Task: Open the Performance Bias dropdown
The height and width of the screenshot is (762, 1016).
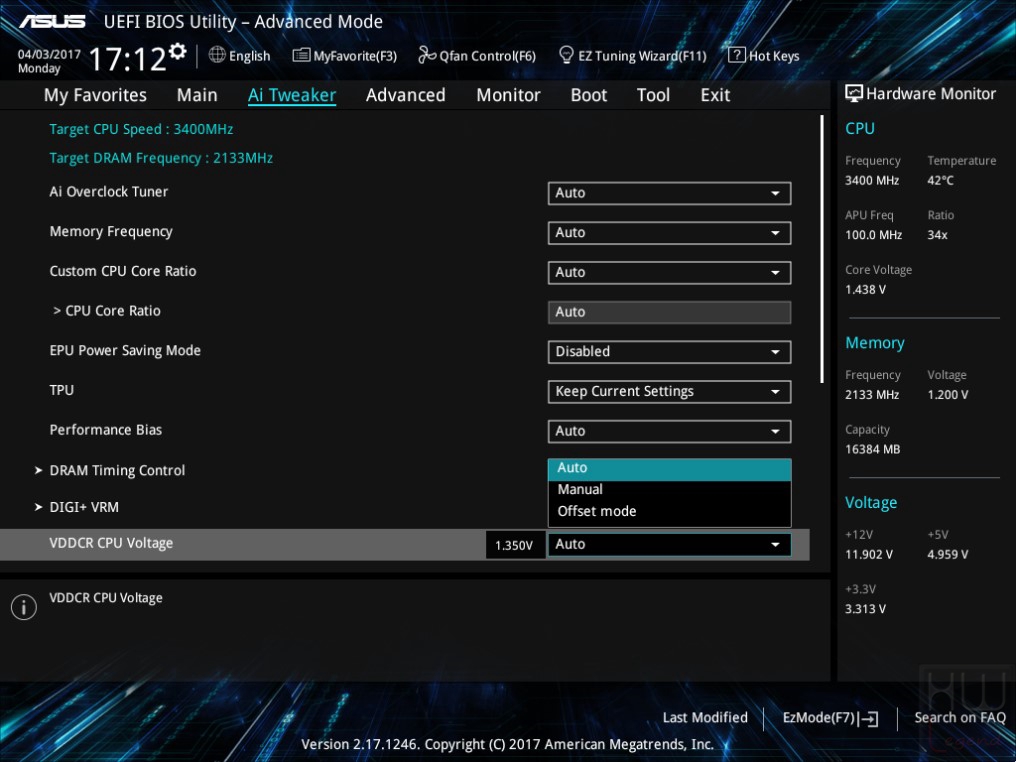Action: click(669, 431)
